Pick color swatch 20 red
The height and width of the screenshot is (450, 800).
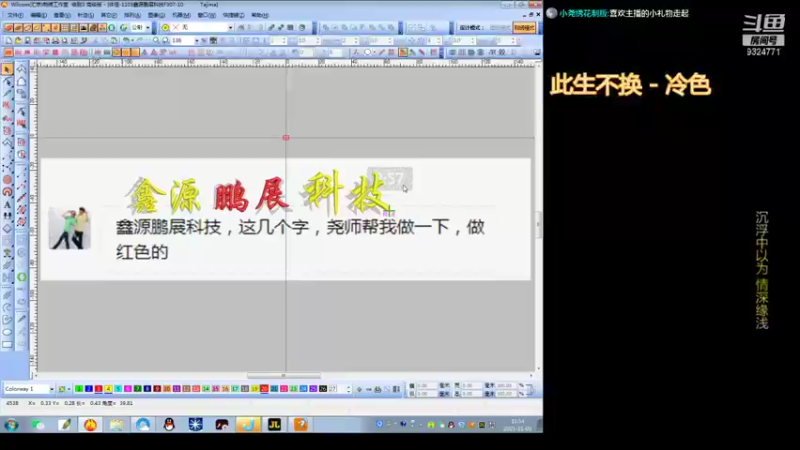264,389
